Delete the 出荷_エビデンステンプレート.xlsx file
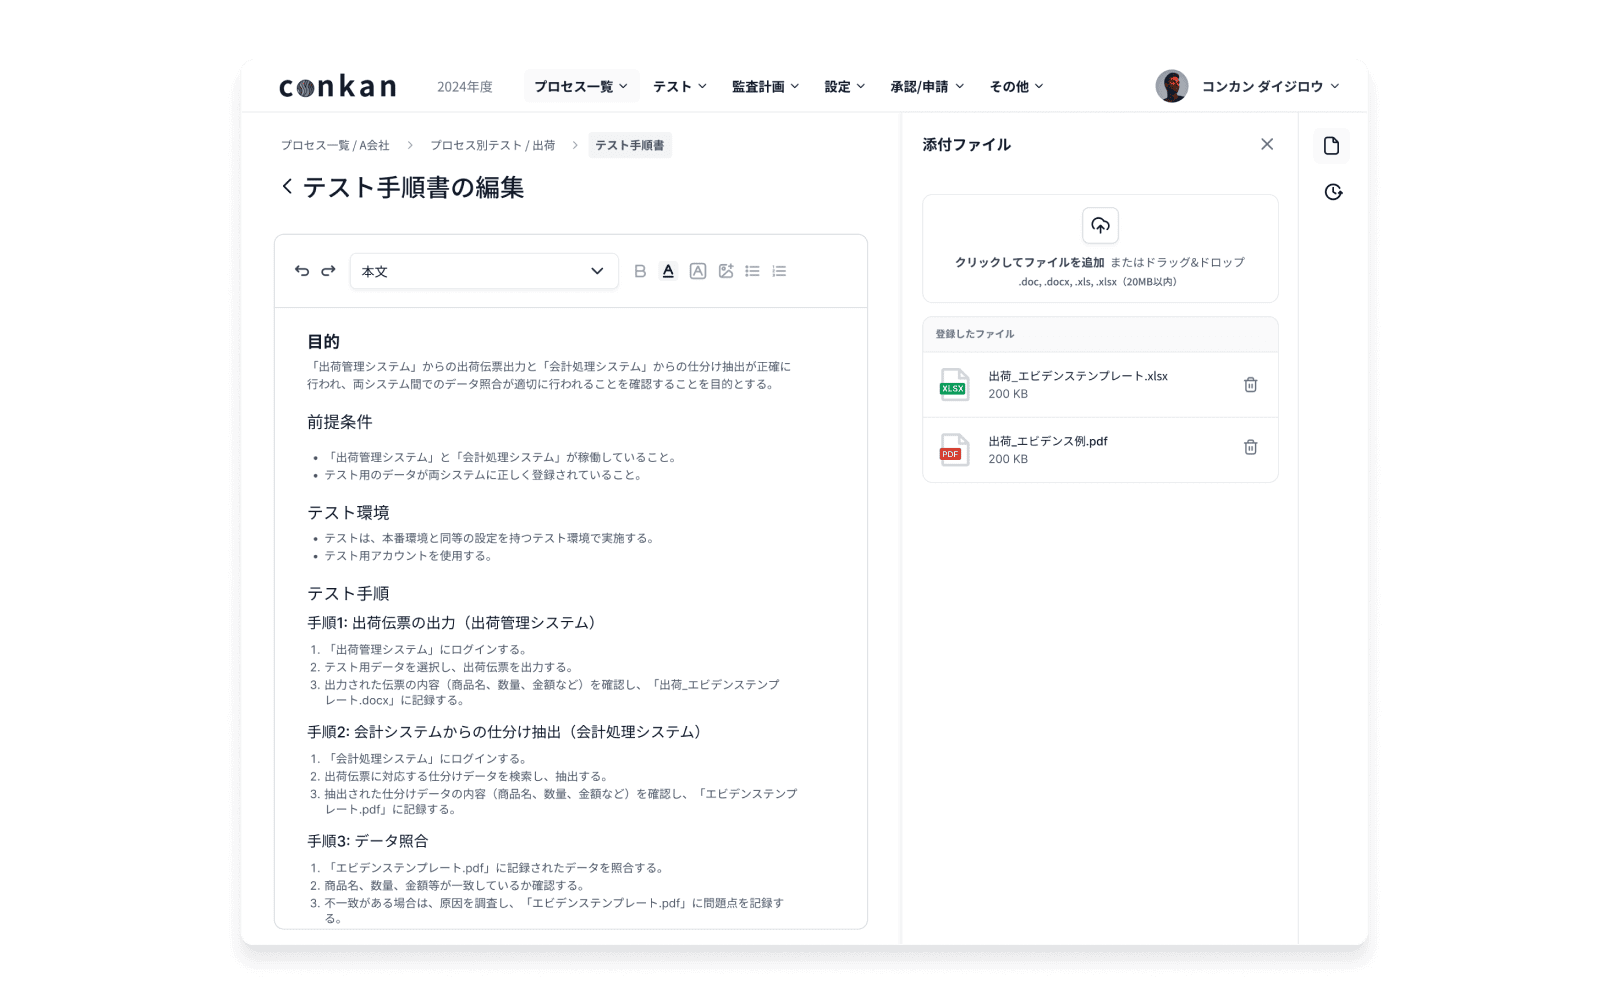1608x1004 pixels. (1250, 385)
